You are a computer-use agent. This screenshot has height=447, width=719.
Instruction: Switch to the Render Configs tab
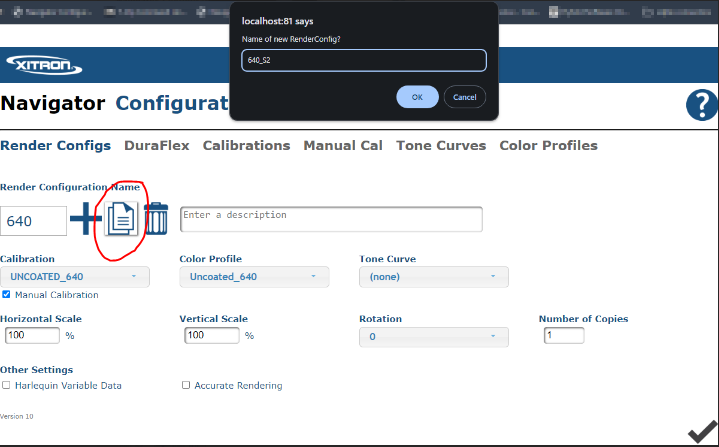point(55,145)
